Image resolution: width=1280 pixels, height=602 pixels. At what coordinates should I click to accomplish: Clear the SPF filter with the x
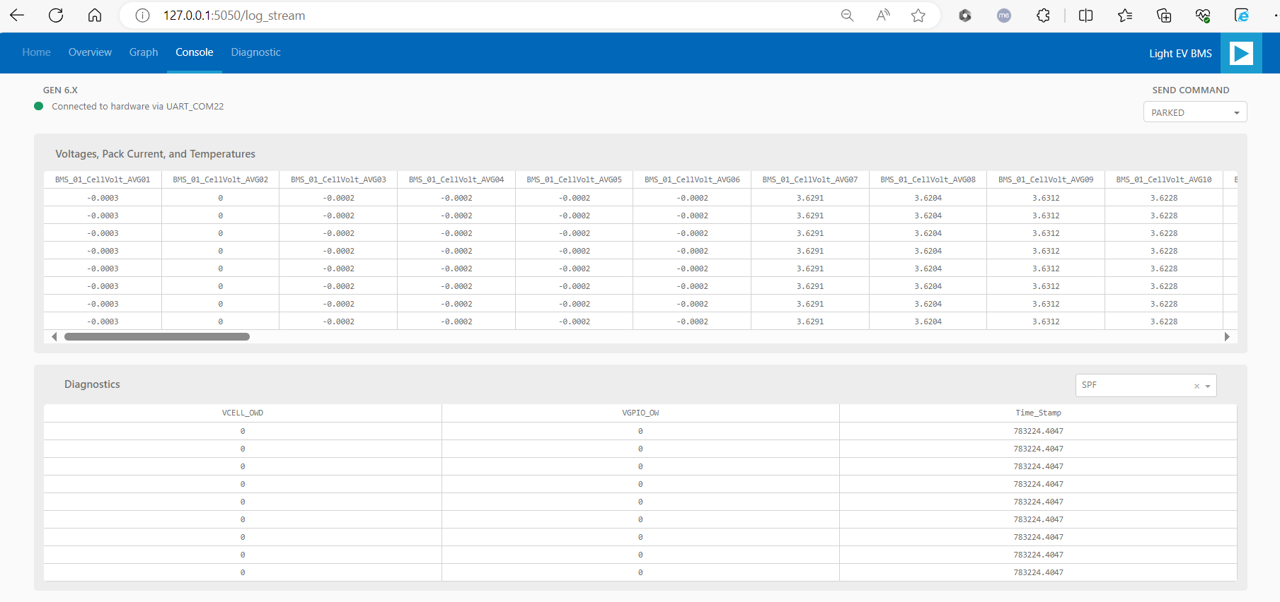click(x=1196, y=385)
